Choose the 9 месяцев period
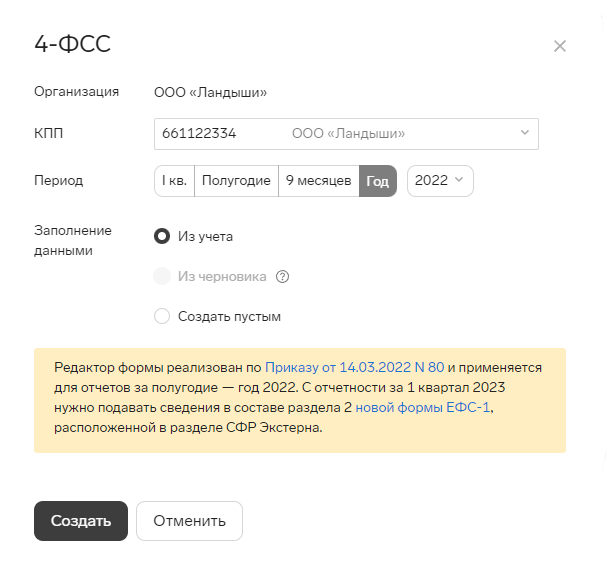 pyautogui.click(x=319, y=181)
